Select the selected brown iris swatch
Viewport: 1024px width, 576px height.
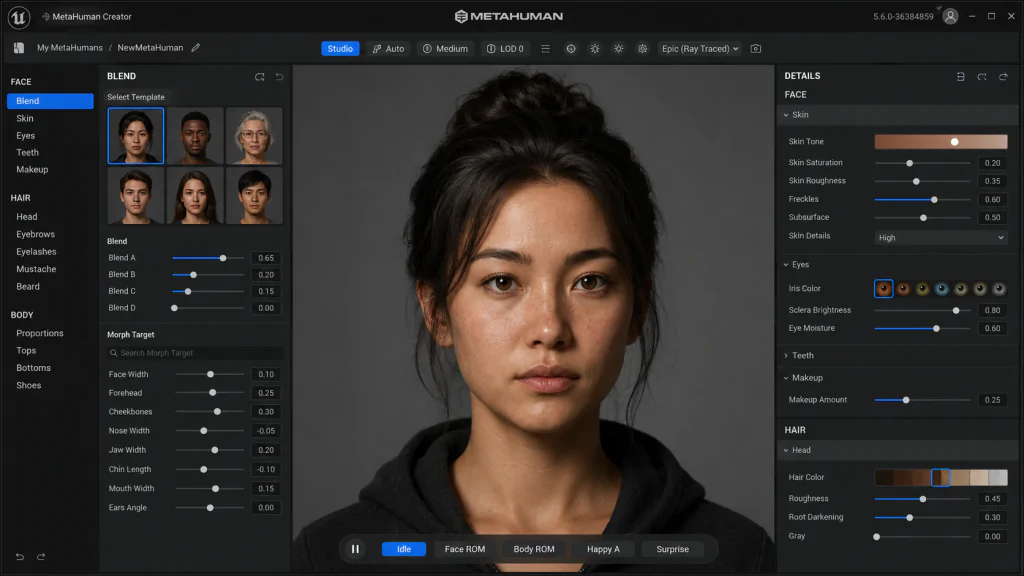tap(884, 289)
